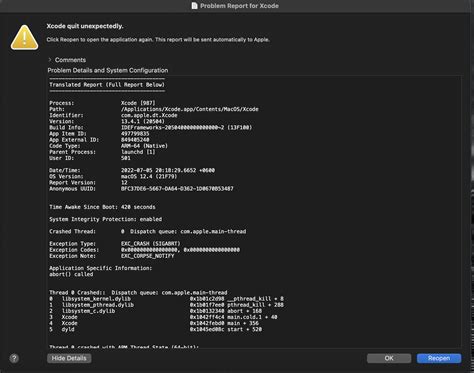Select the App Item ID 497799835 line
This screenshot has width=474, height=373.
pyautogui.click(x=99, y=134)
